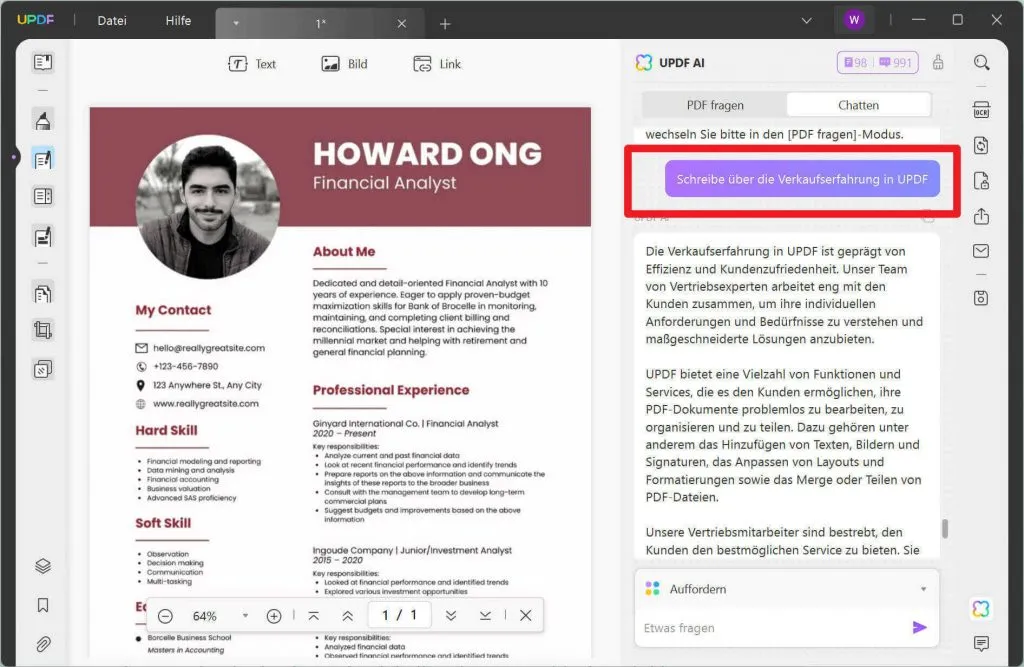Expand the Auffordern prompt dropdown
Image resolution: width=1024 pixels, height=667 pixels.
point(923,589)
